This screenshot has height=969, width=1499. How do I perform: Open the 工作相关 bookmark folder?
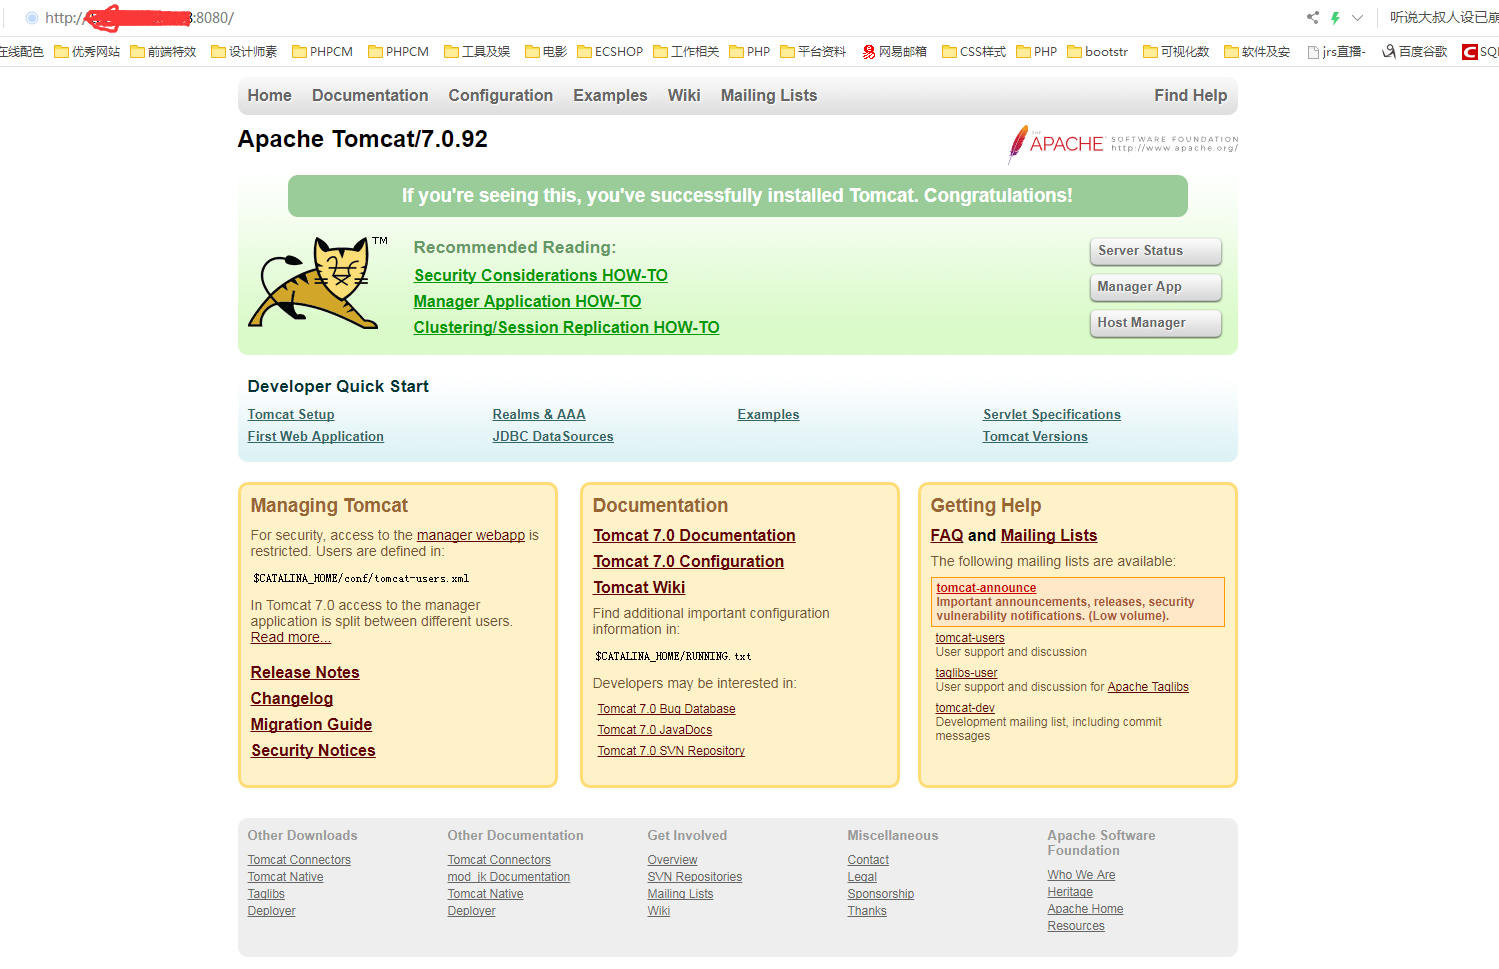[x=686, y=52]
